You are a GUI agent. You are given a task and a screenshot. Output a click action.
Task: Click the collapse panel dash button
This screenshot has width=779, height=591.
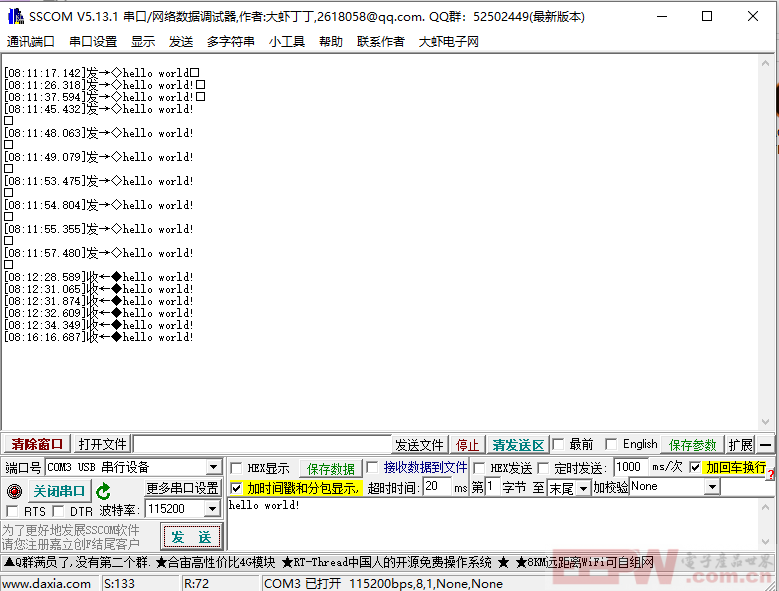pyautogui.click(x=766, y=445)
